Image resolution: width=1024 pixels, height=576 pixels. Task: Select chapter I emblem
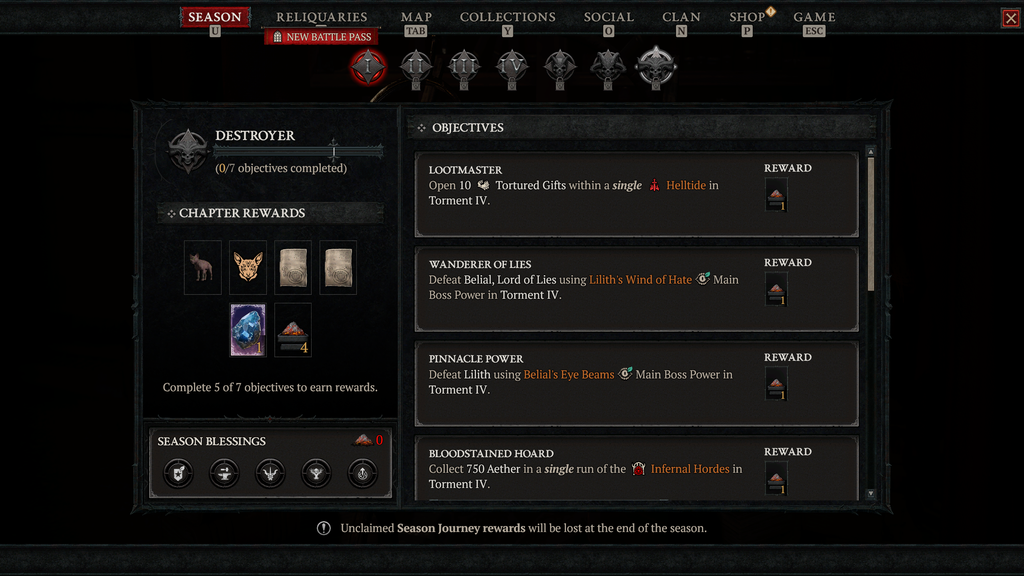pos(368,67)
